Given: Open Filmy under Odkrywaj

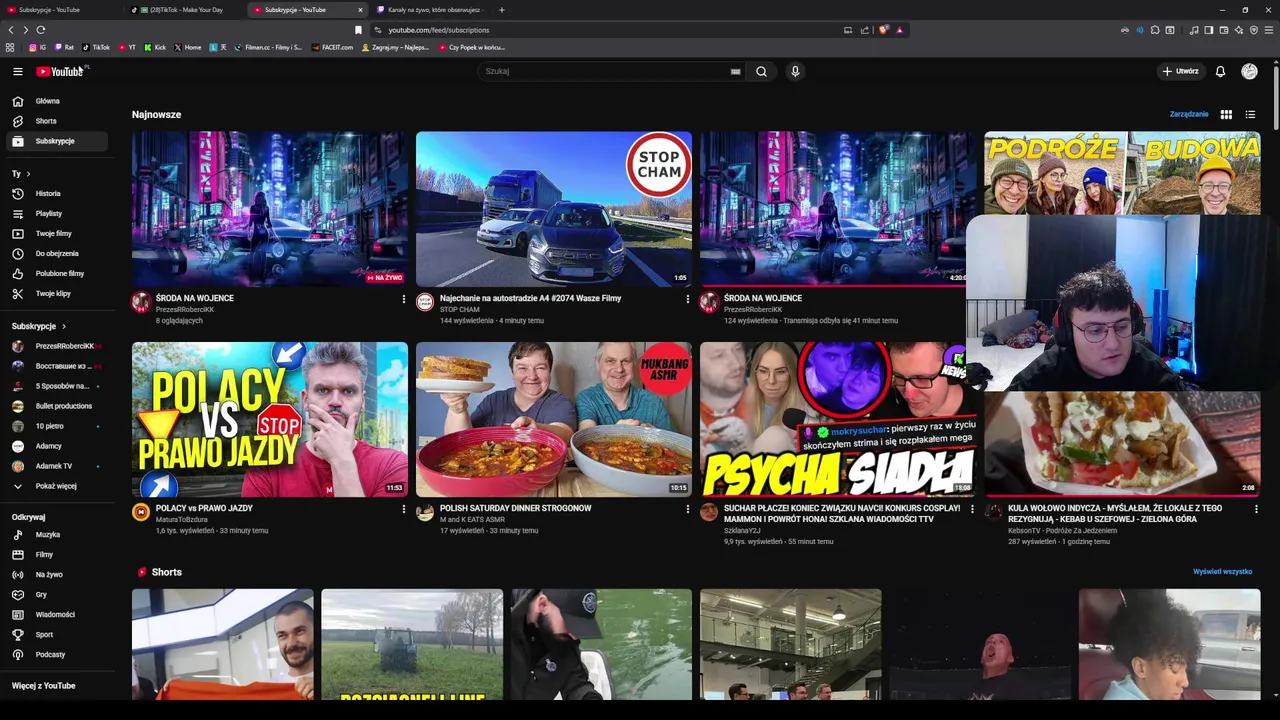Looking at the screenshot, I should point(55,554).
